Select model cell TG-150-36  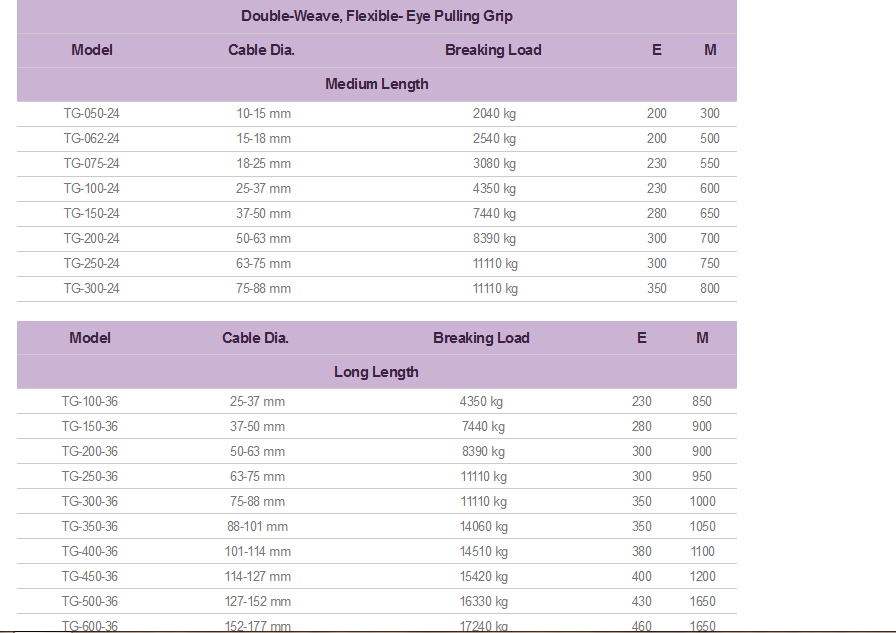point(90,427)
